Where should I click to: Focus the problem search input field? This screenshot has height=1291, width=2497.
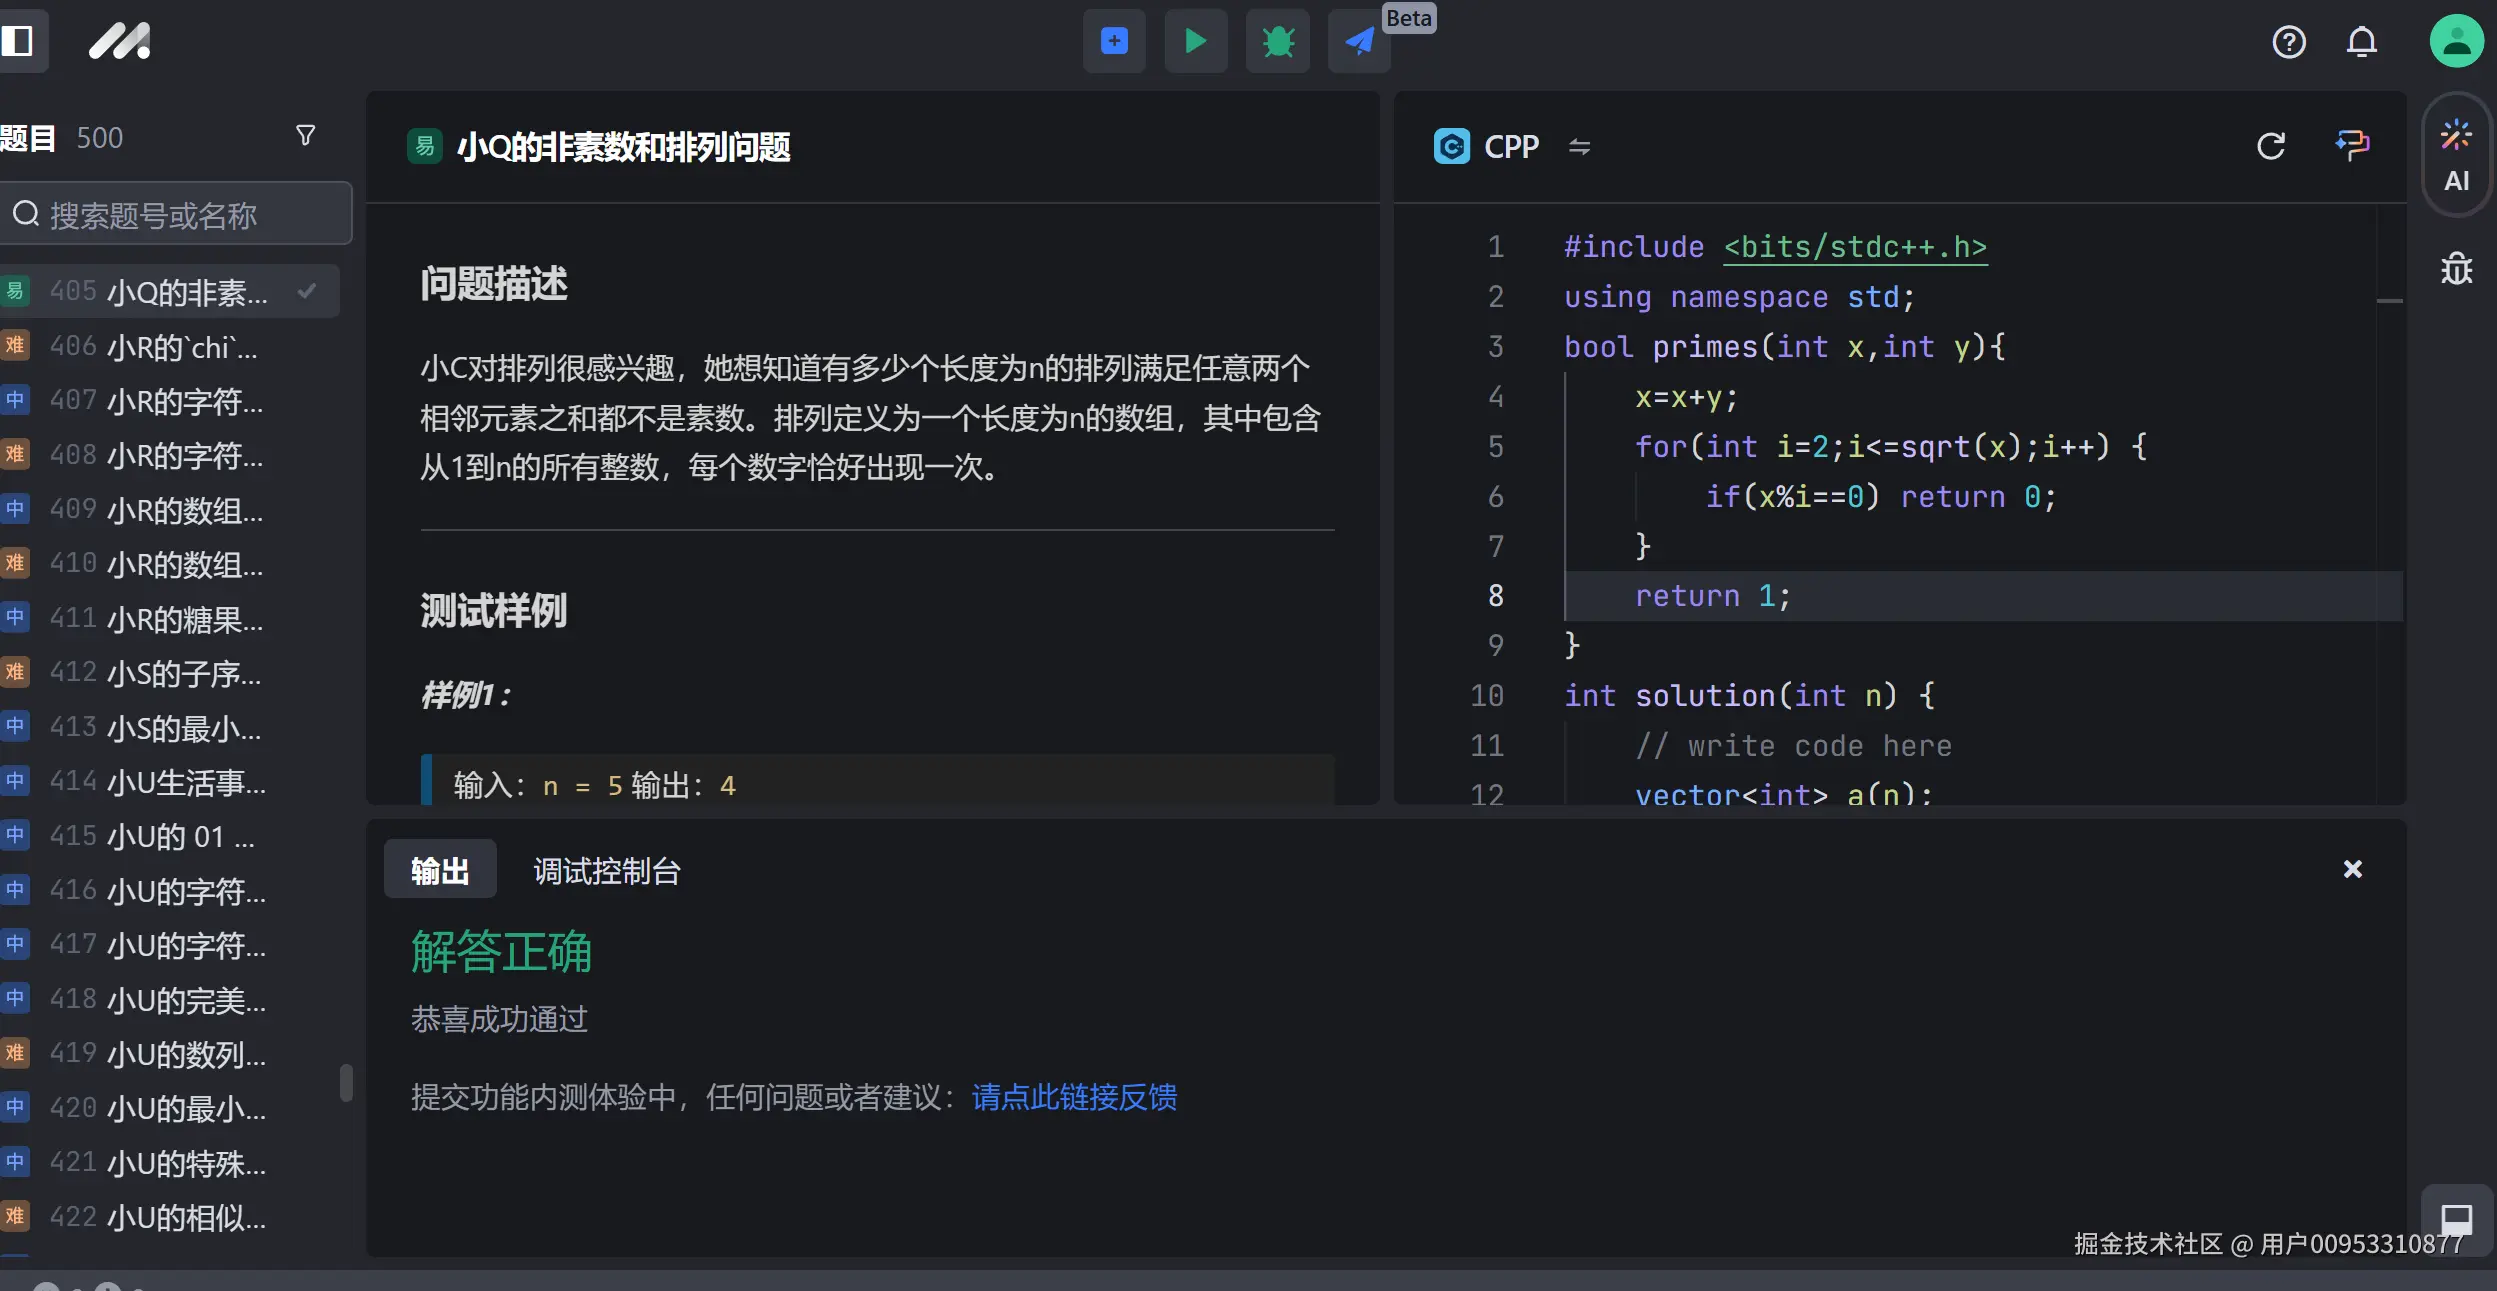pyautogui.click(x=174, y=213)
